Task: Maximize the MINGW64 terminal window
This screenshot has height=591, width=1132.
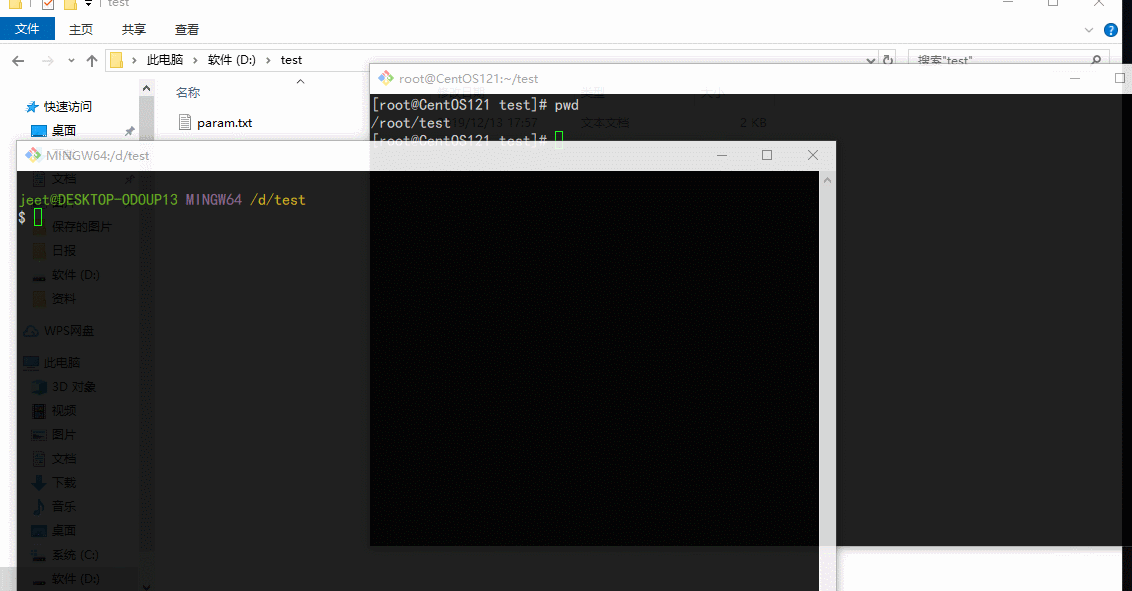Action: (x=767, y=155)
